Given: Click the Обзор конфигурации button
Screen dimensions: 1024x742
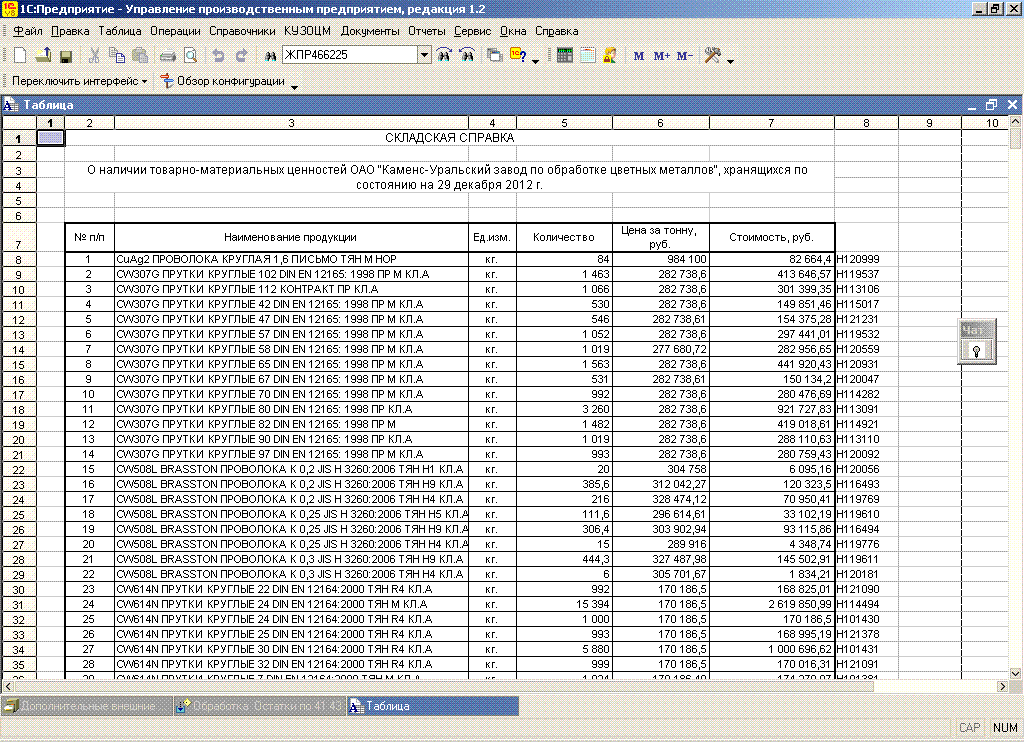Looking at the screenshot, I should tap(229, 81).
